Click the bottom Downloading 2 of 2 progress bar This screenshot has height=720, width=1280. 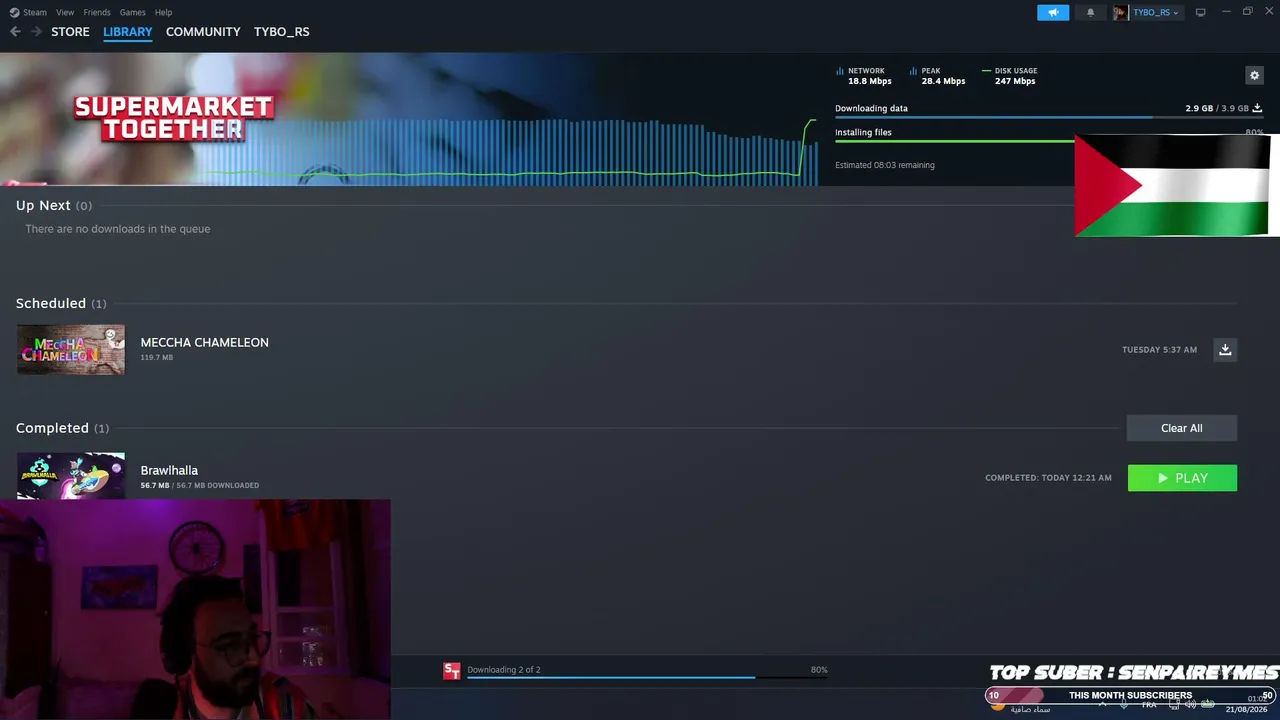647,678
